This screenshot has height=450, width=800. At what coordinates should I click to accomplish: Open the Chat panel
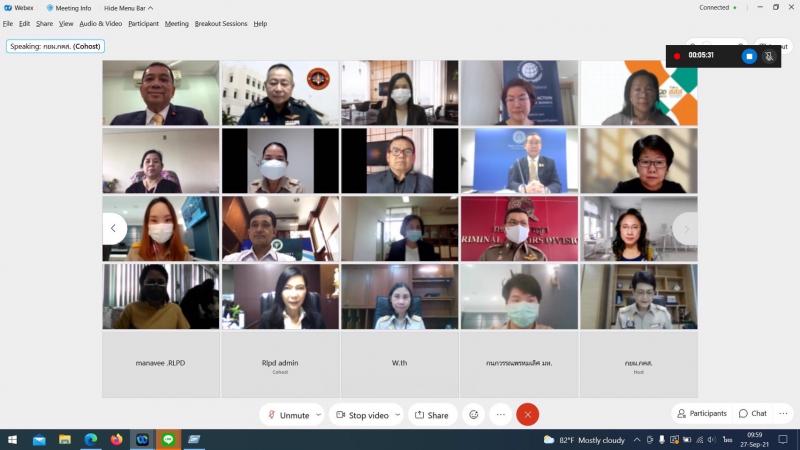point(753,413)
